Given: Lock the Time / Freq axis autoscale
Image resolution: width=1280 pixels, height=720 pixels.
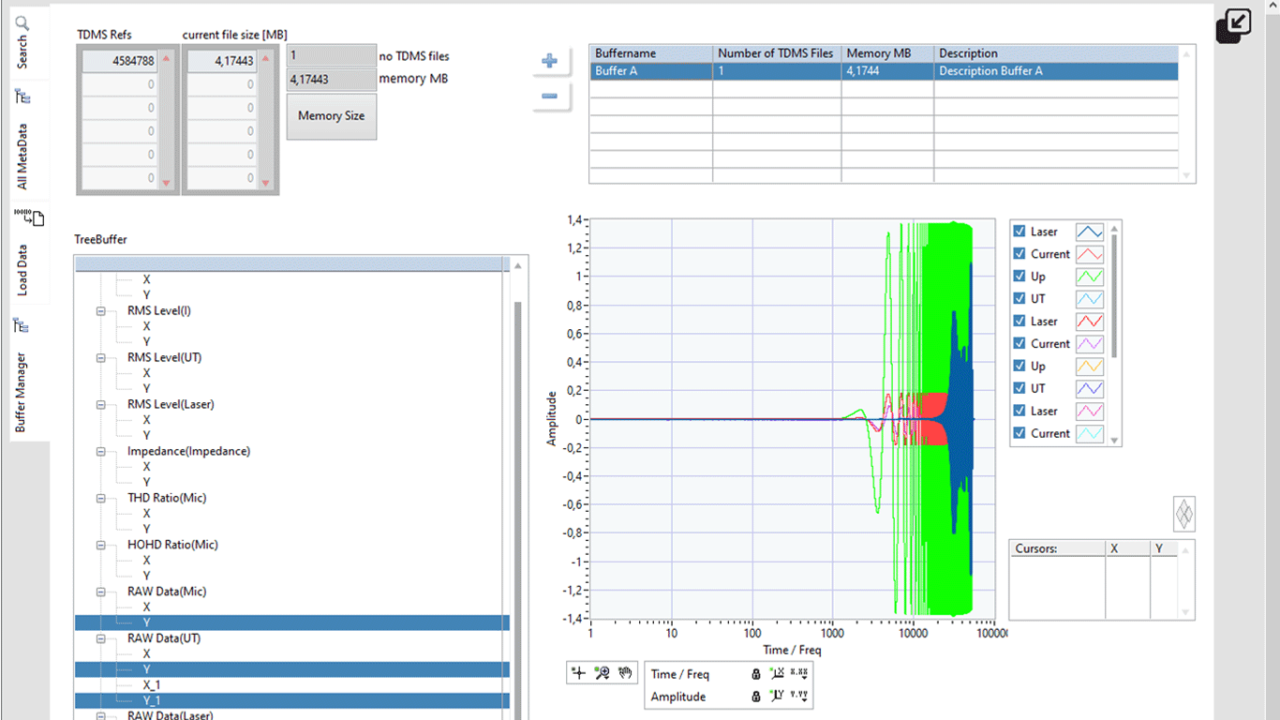Looking at the screenshot, I should 757,674.
